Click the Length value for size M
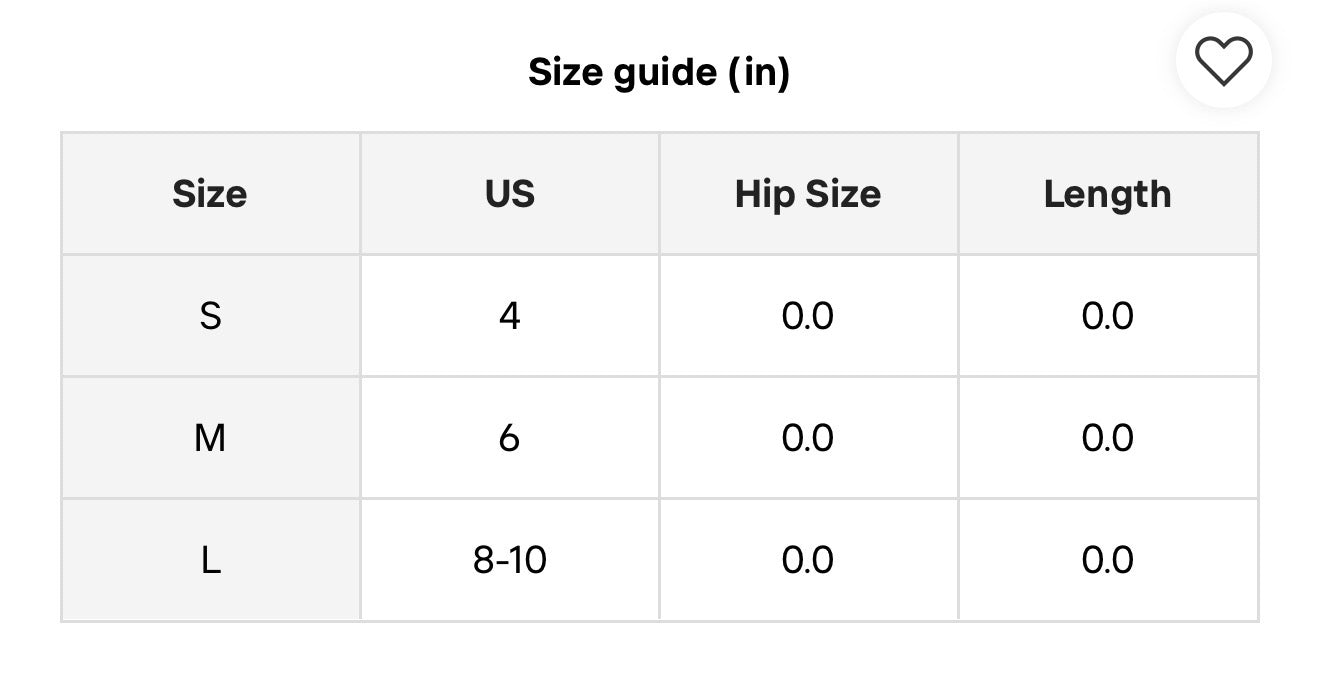Screen dimensions: 1320x693 (1107, 438)
